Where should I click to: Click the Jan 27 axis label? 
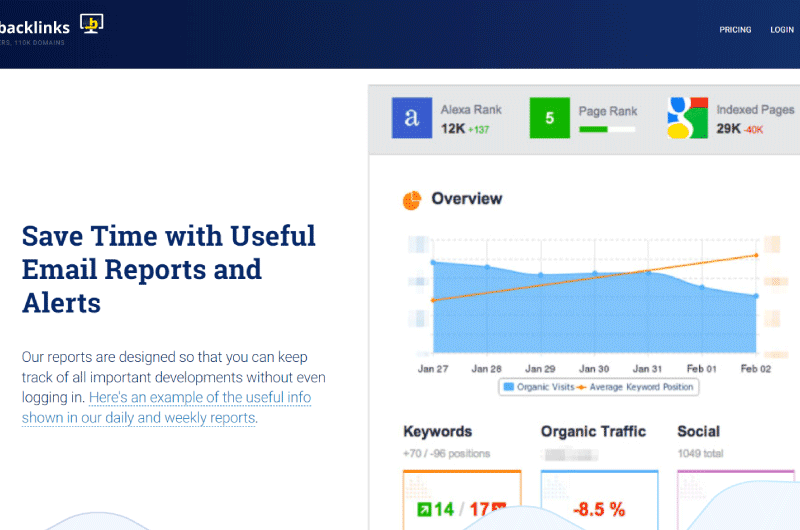tap(433, 369)
